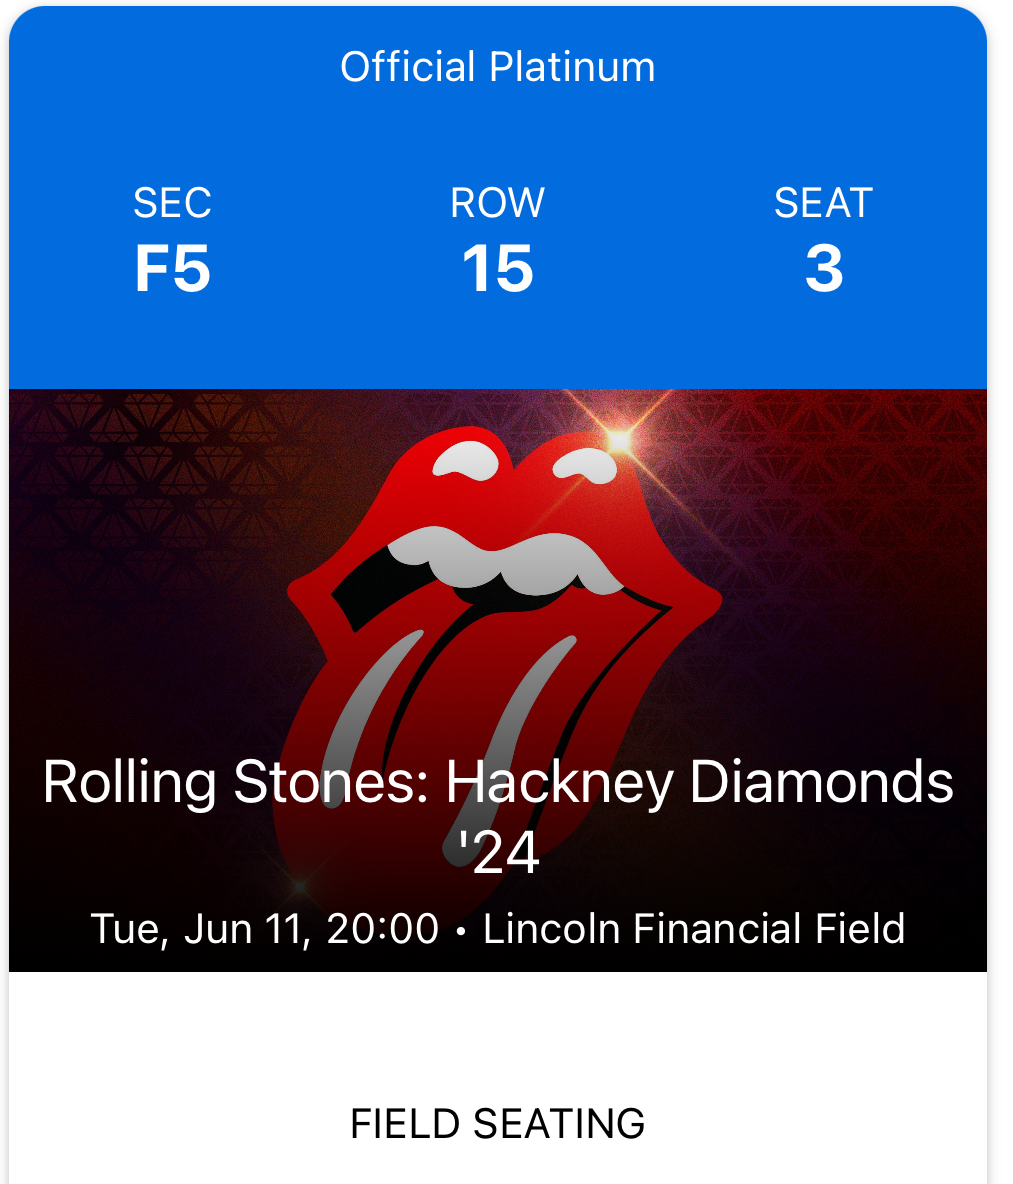Select the ROW label
Viewport: 1013px width, 1184px height.
498,203
